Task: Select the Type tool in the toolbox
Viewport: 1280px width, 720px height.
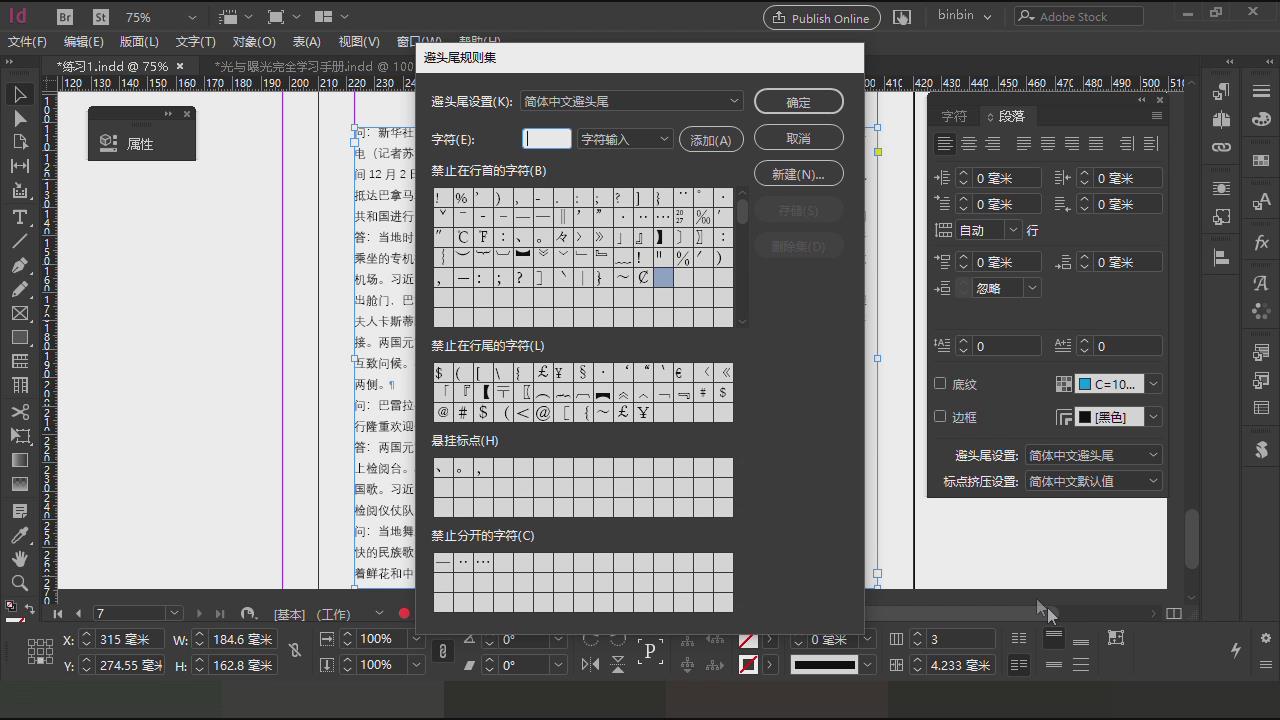Action: (x=19, y=216)
